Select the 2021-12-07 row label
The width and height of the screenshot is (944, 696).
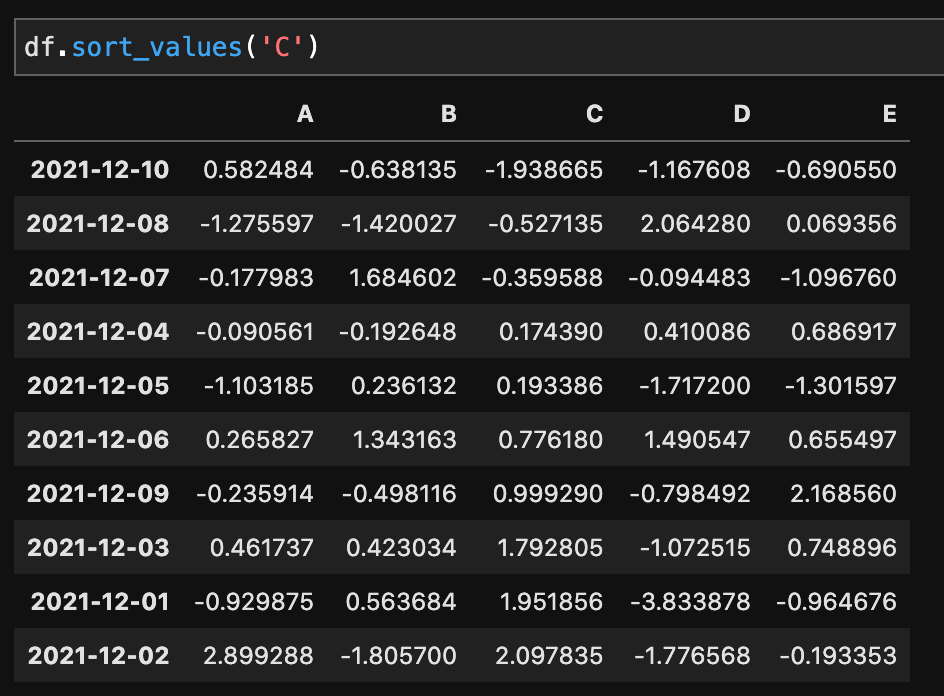pyautogui.click(x=99, y=278)
